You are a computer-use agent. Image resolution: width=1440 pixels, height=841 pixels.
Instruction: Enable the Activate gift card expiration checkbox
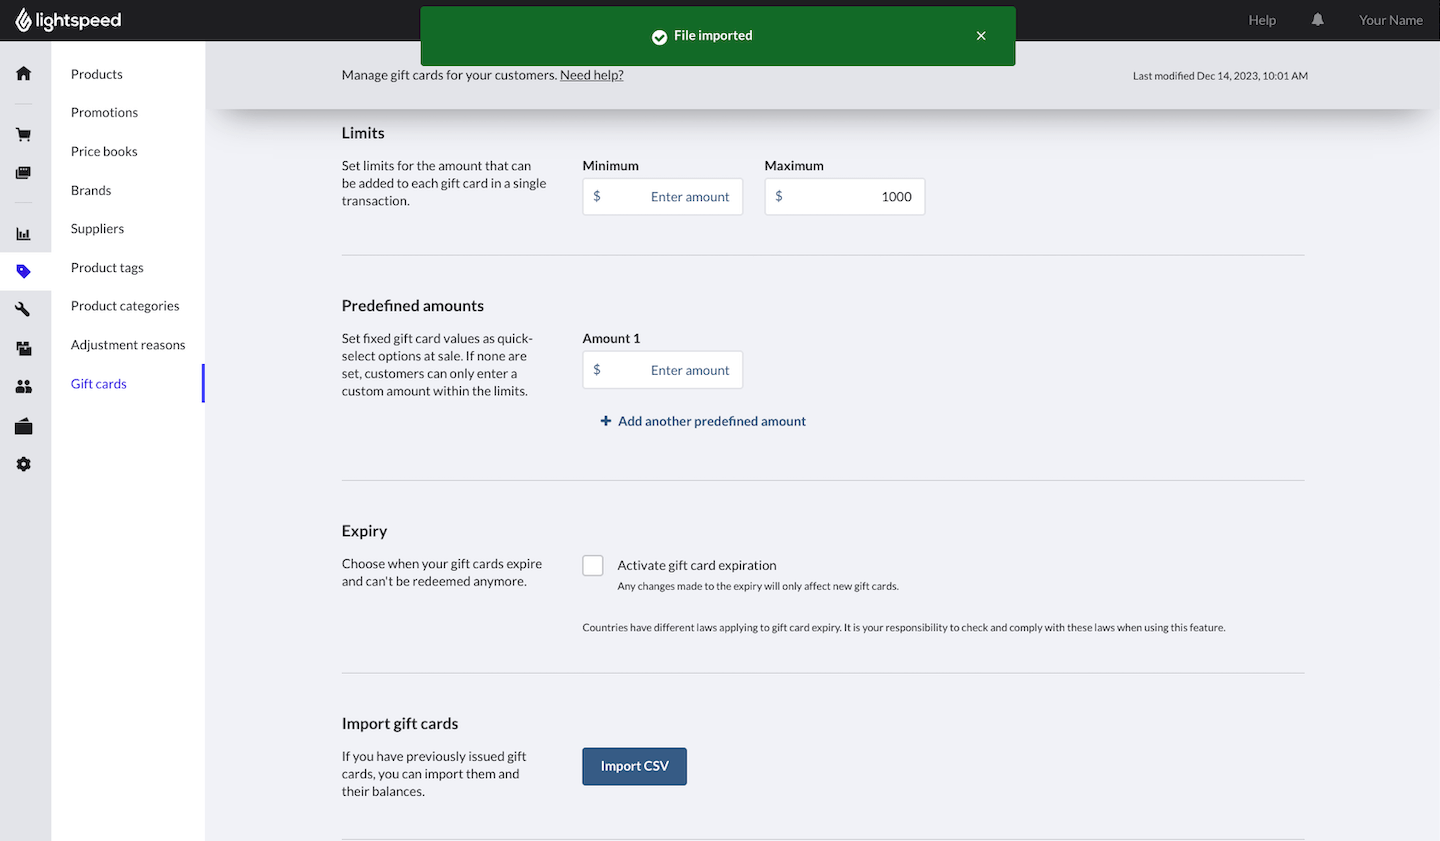point(593,566)
